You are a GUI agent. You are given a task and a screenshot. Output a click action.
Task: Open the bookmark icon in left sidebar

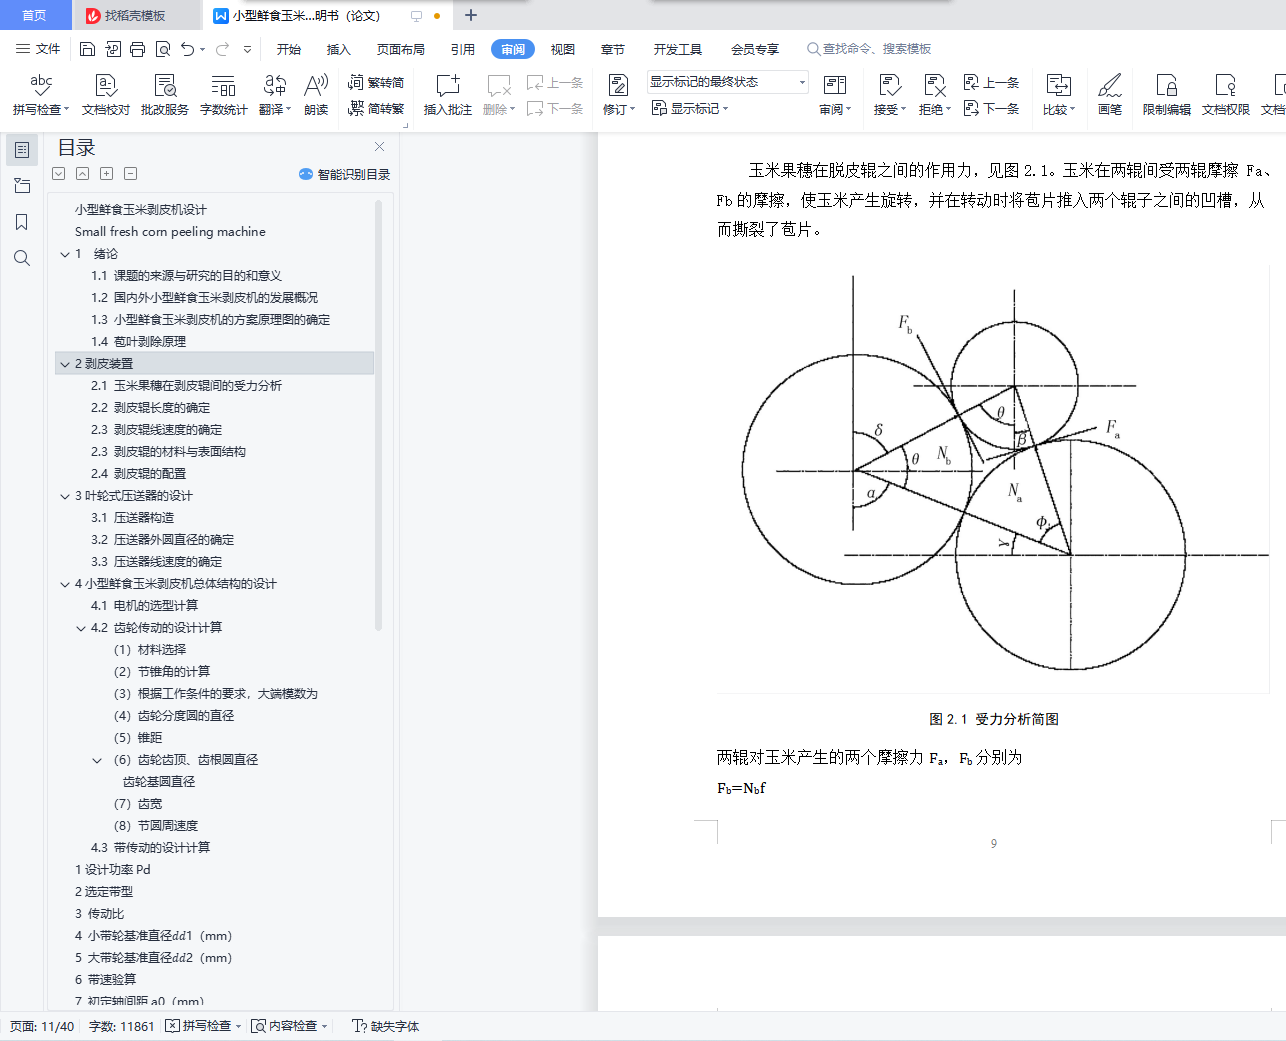click(22, 222)
